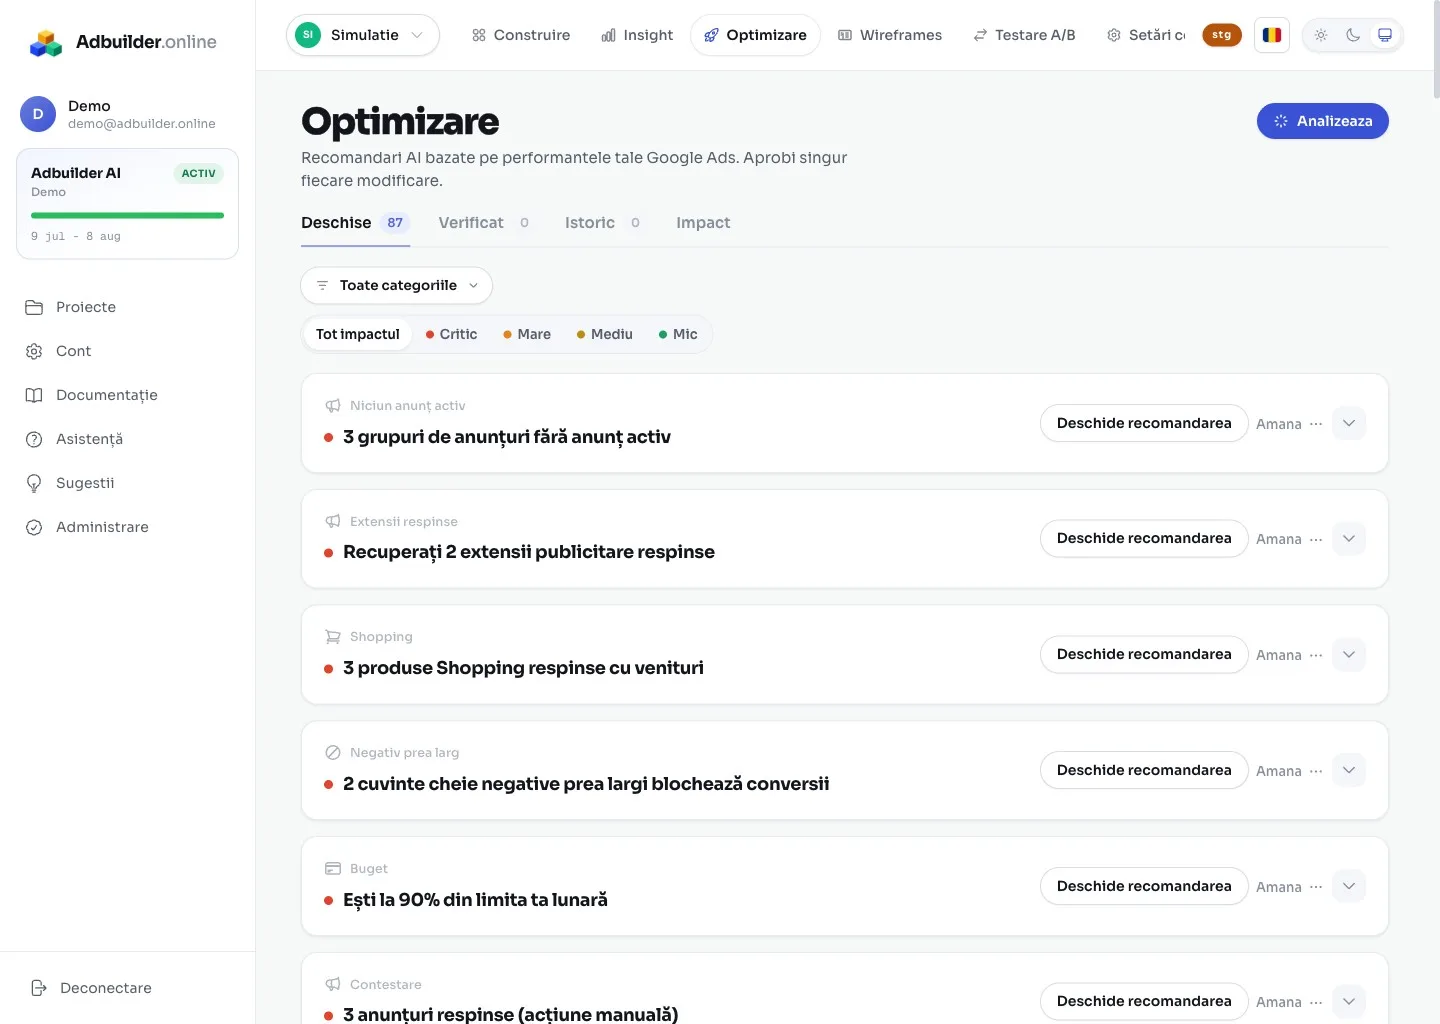
Task: Click the Buget card icon
Action: (333, 869)
